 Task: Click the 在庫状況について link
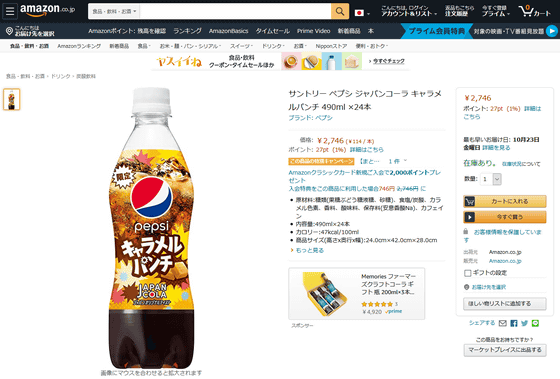pos(521,164)
